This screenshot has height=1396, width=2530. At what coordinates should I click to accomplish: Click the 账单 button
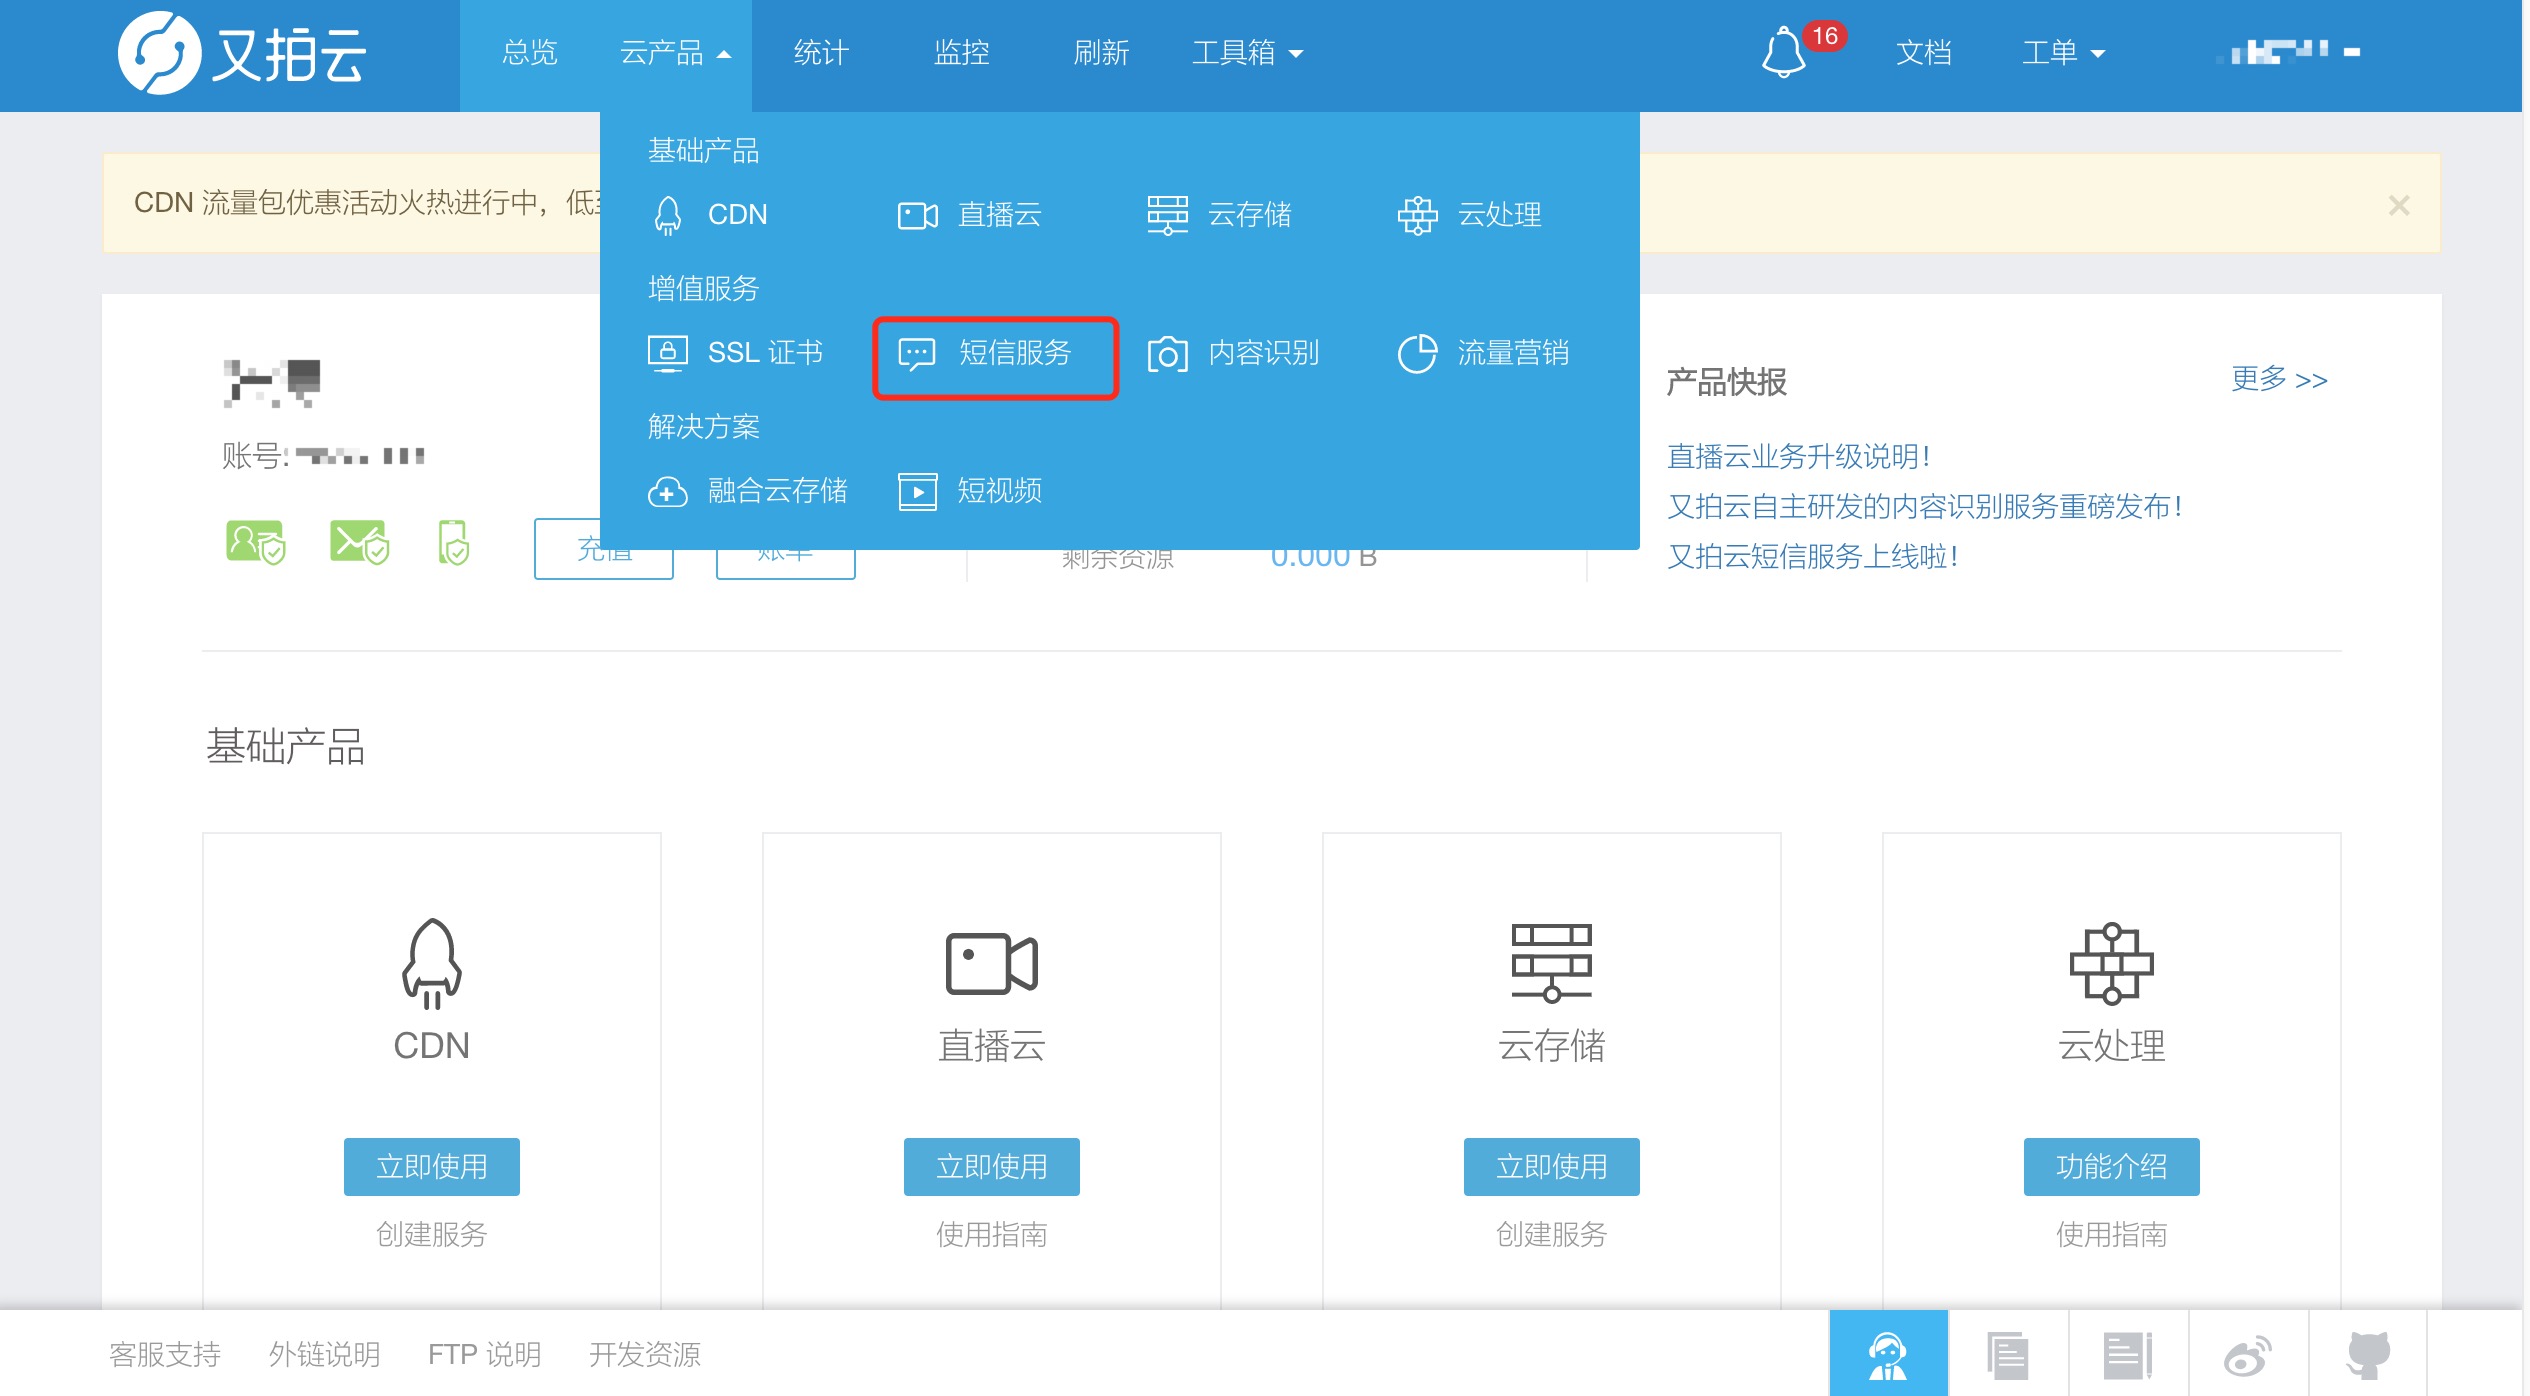[x=785, y=548]
